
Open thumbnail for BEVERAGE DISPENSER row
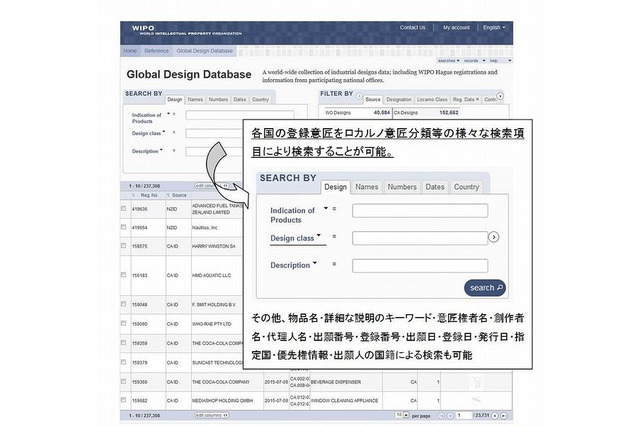click(476, 382)
